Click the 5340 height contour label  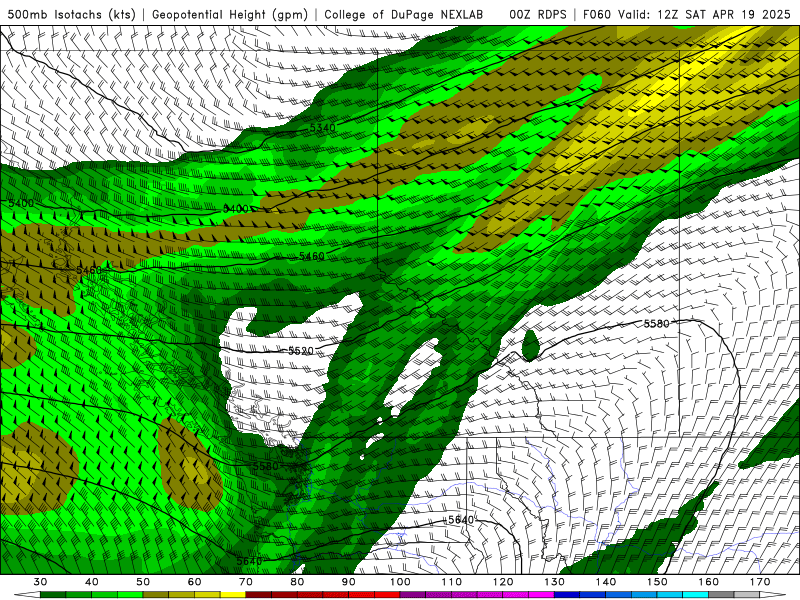[322, 128]
